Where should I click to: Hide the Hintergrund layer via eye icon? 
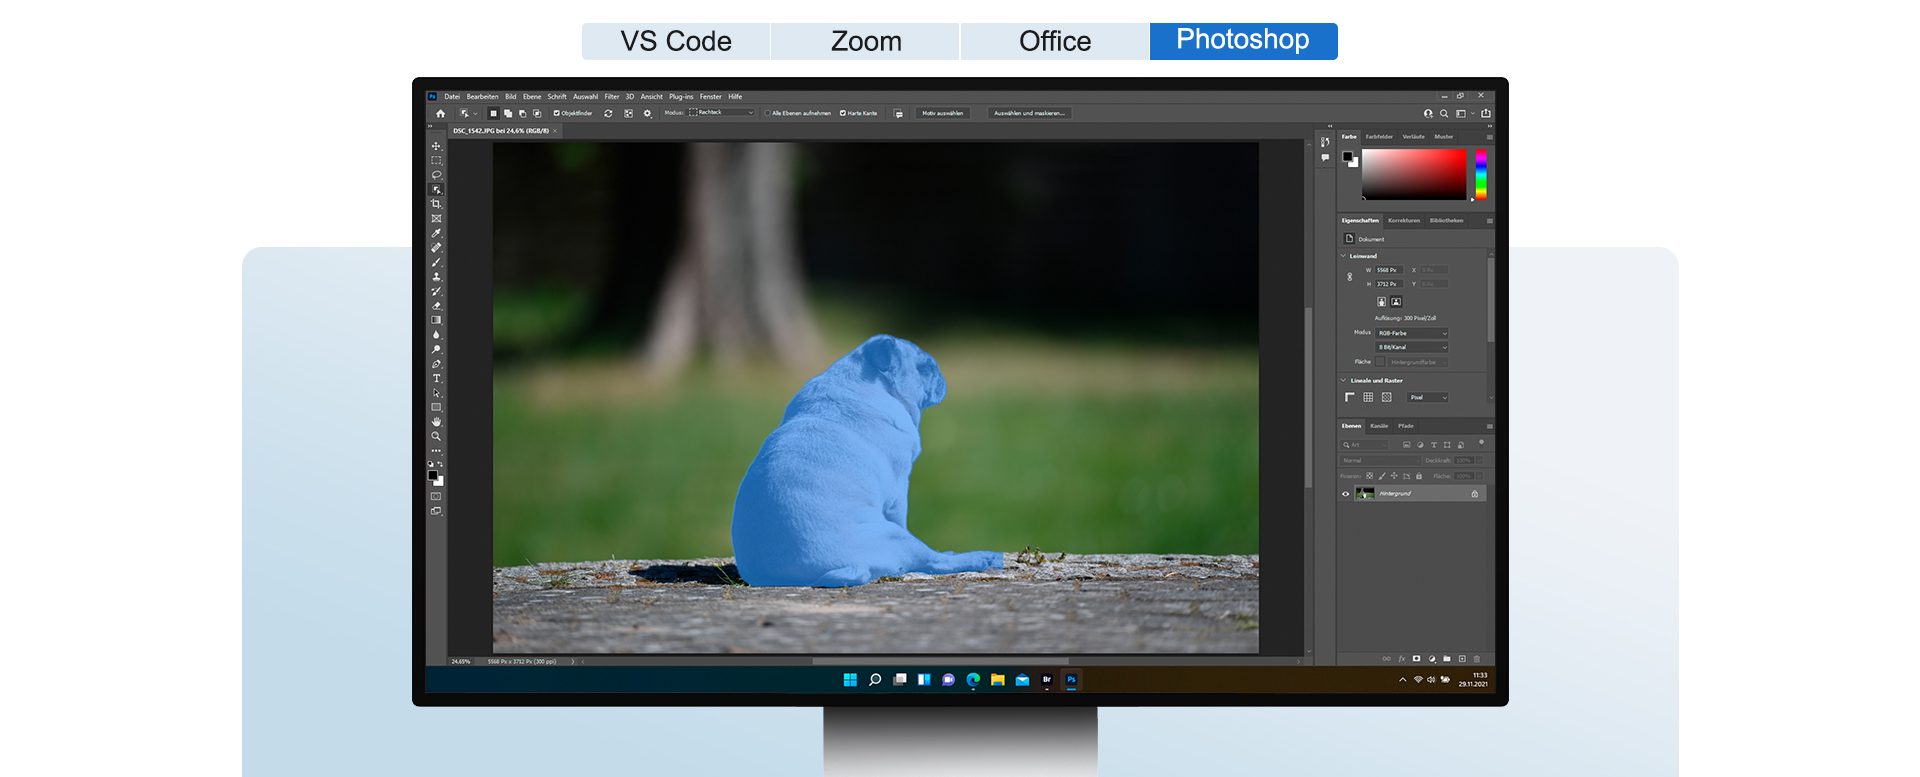(1345, 494)
